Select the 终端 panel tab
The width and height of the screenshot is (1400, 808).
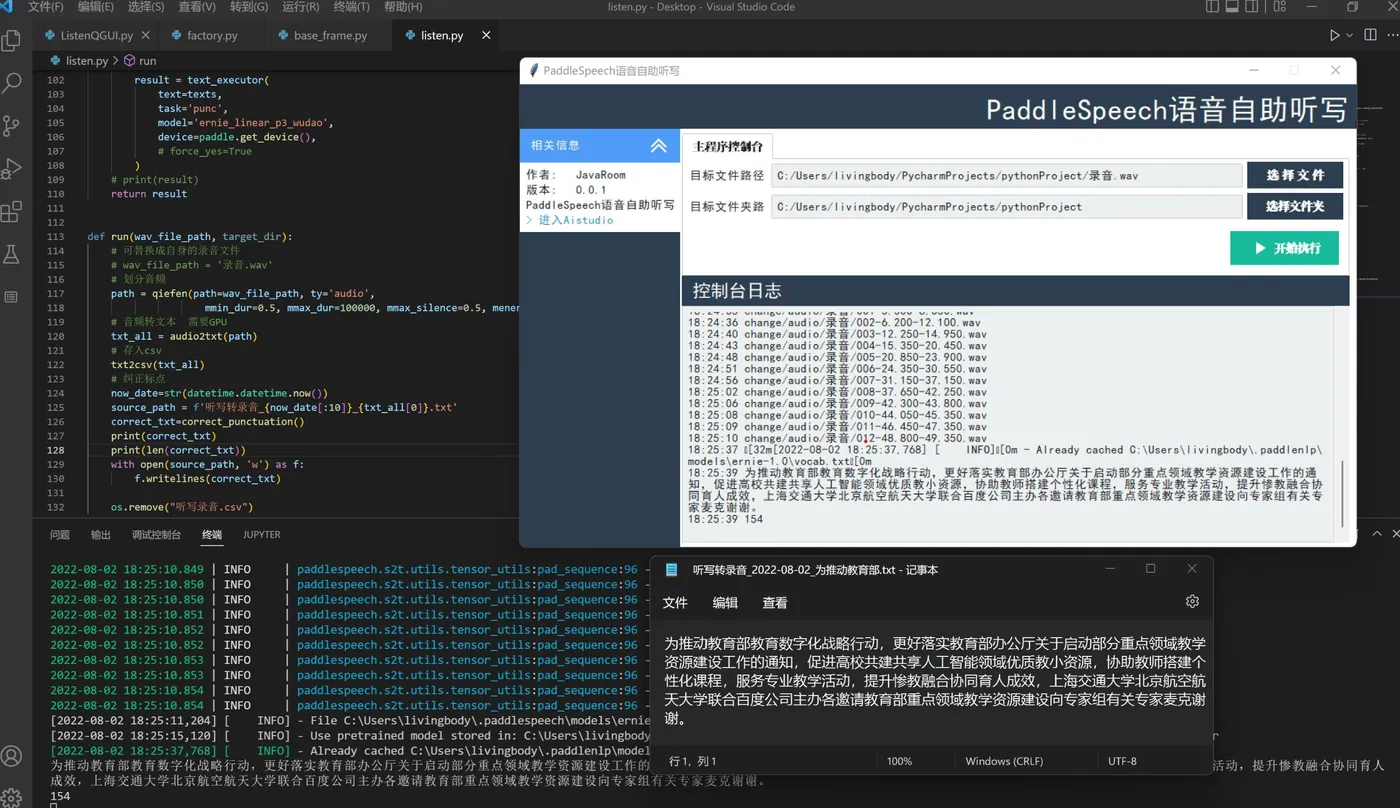pyautogui.click(x=212, y=535)
